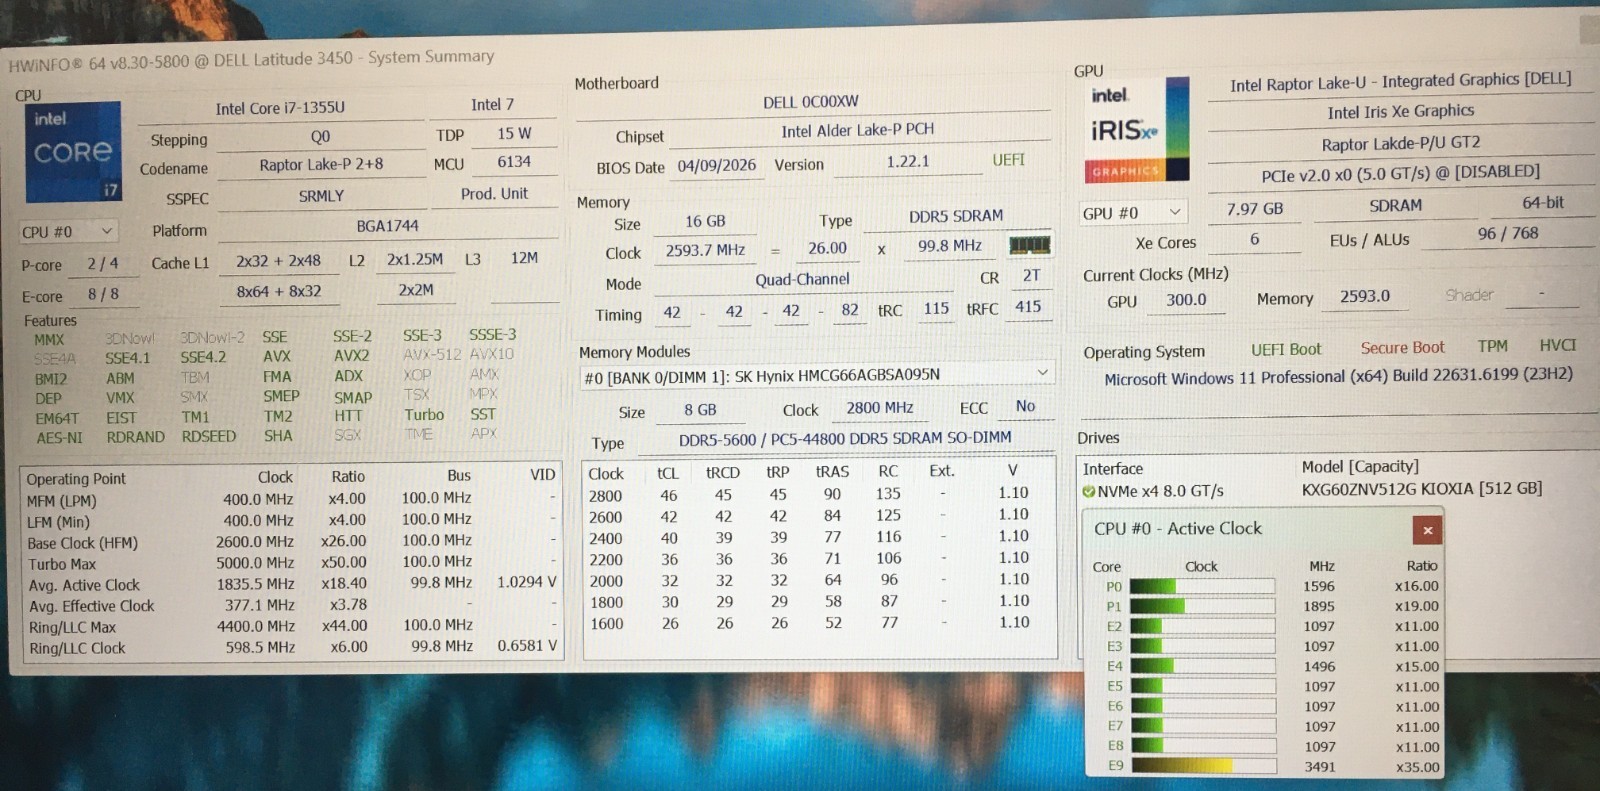Click the EUs / ALUs value 96 / 768
Viewport: 1600px width, 791px height.
click(1508, 234)
